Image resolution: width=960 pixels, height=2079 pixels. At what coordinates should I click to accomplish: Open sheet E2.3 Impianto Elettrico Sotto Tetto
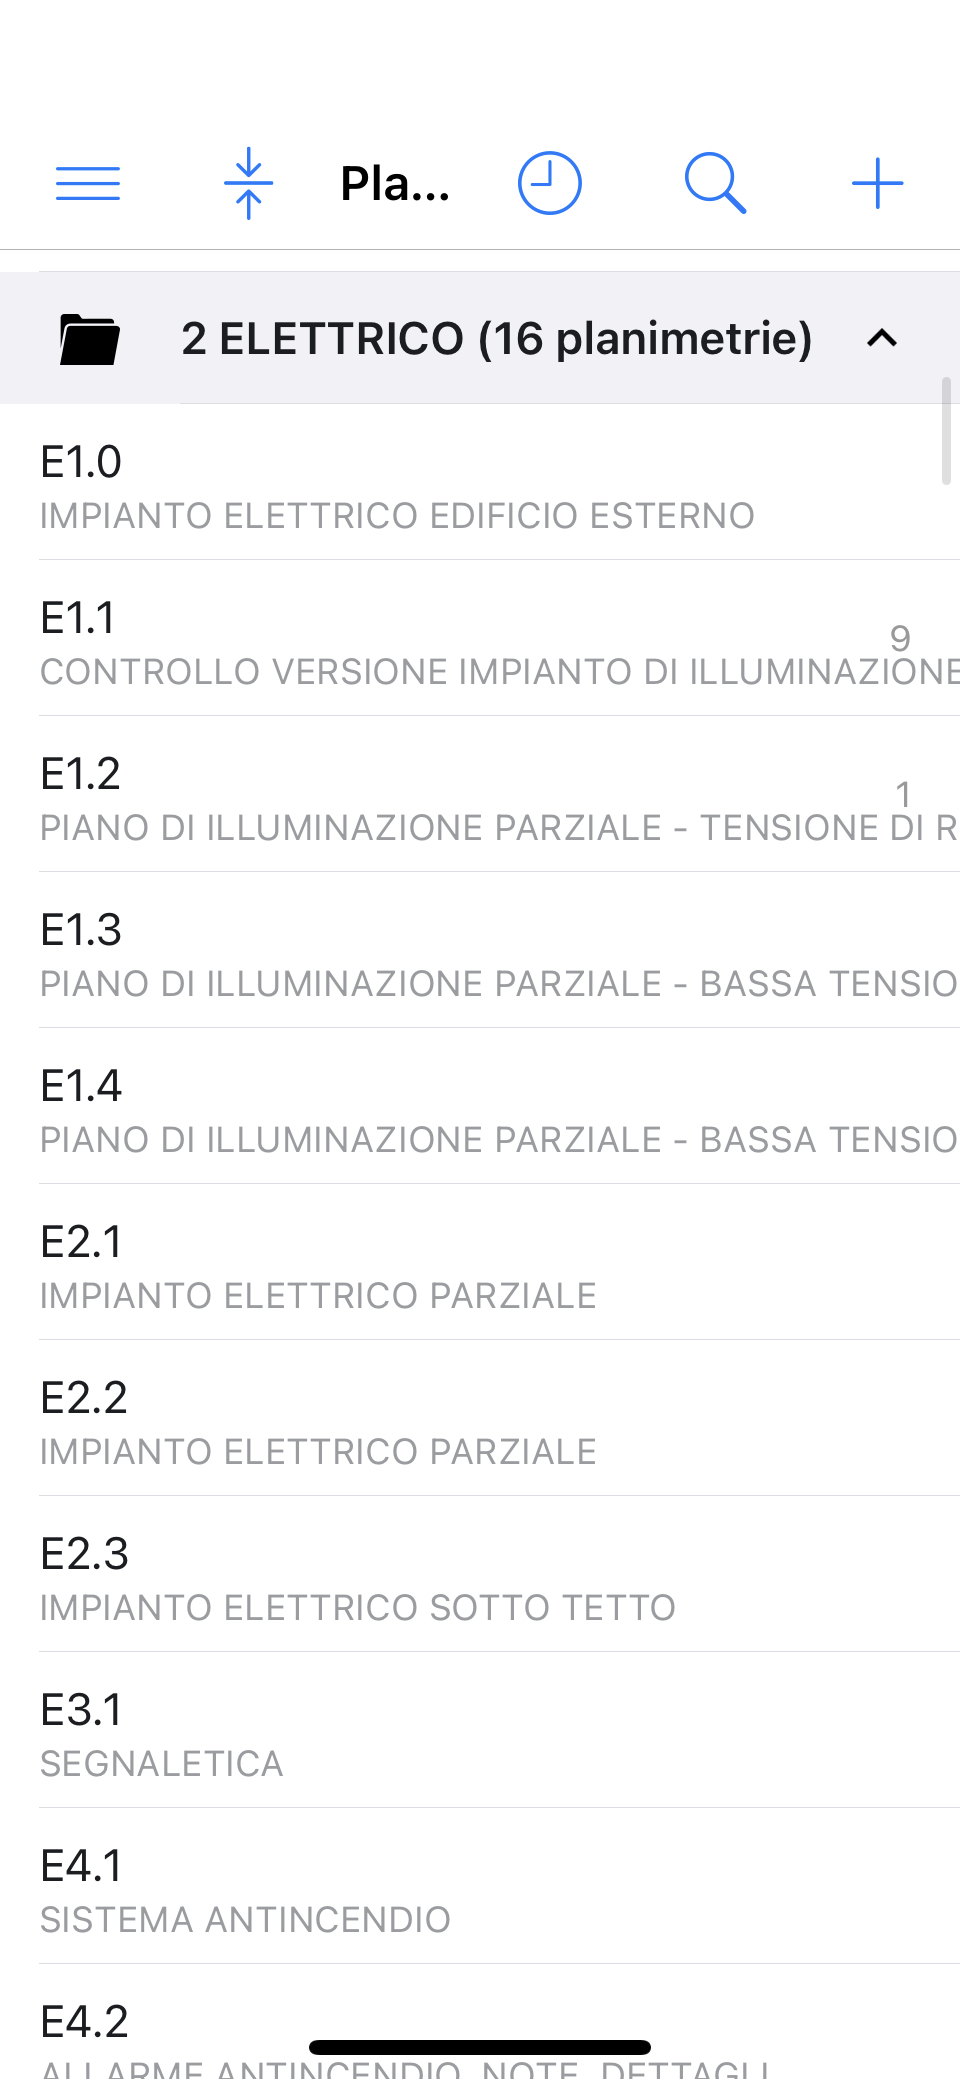click(x=480, y=1574)
